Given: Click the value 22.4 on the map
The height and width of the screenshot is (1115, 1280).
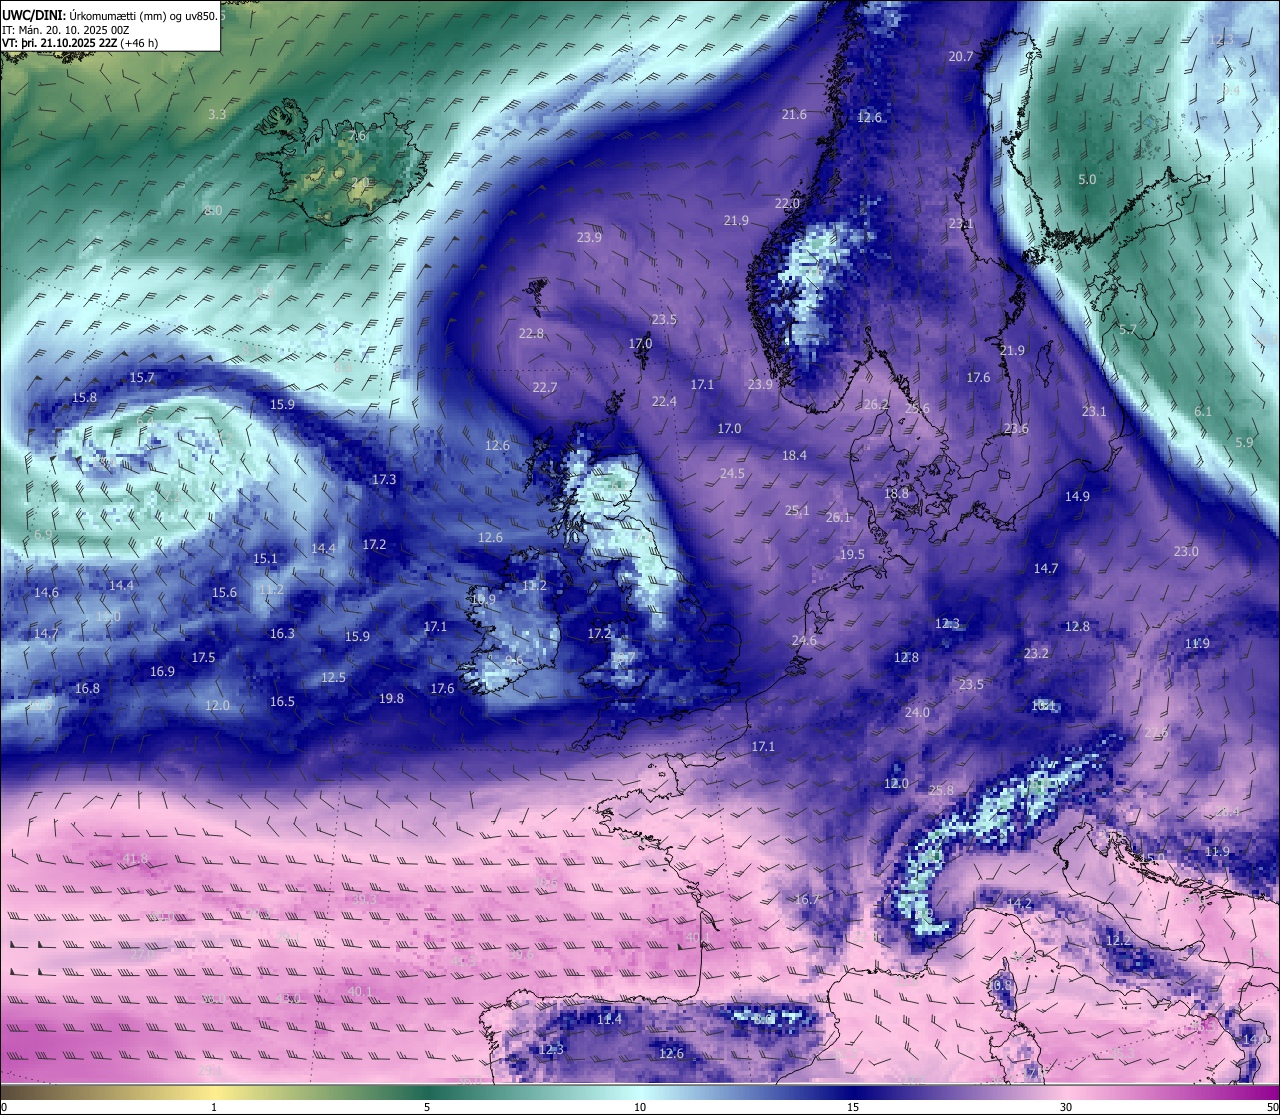Looking at the screenshot, I should pos(664,401).
